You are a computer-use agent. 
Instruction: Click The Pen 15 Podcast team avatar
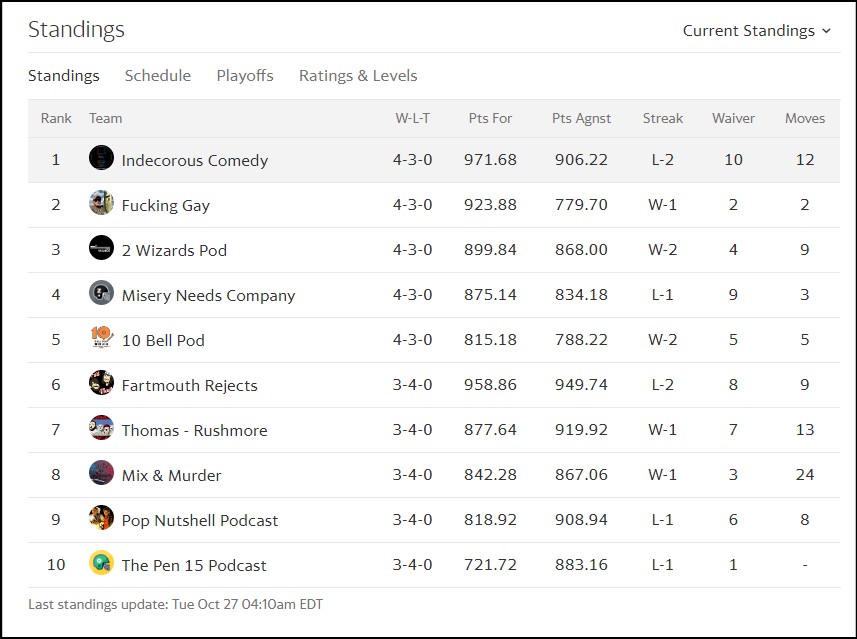(x=101, y=565)
